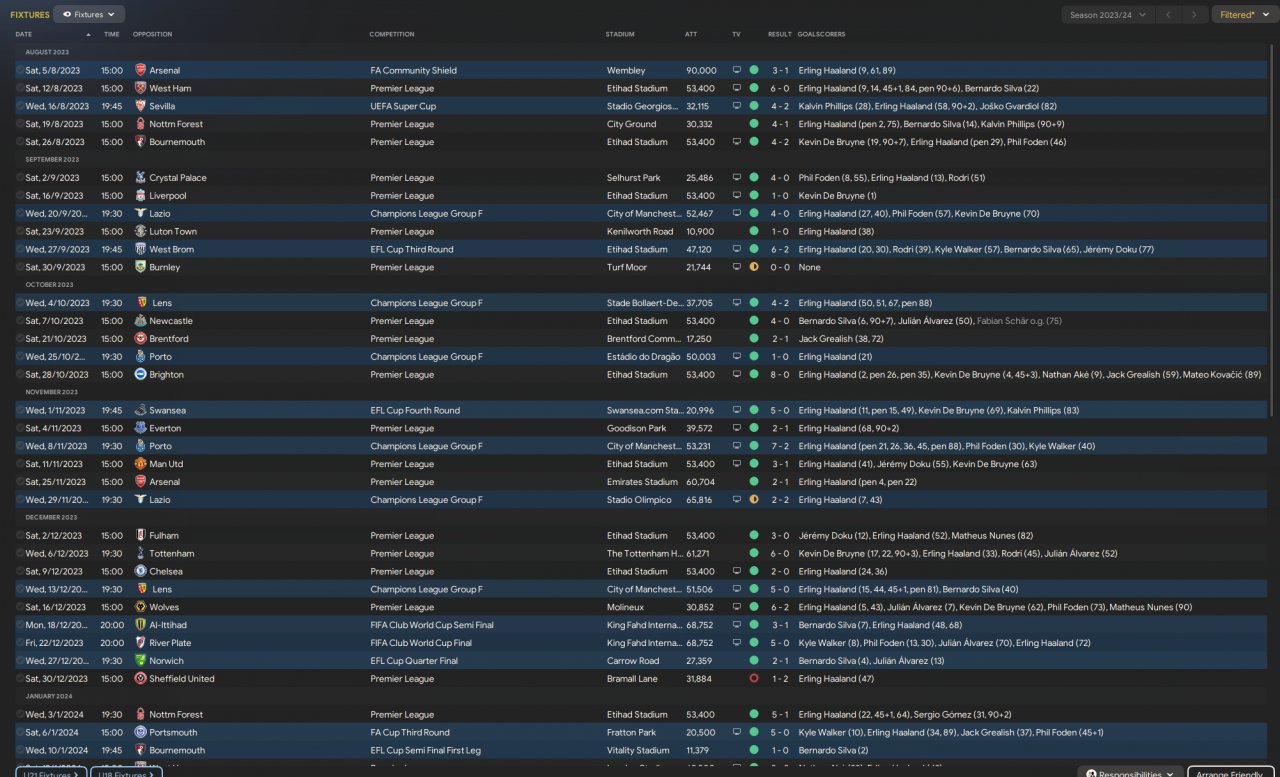Click the Chelsea club badge
The image size is (1280, 777).
140,572
